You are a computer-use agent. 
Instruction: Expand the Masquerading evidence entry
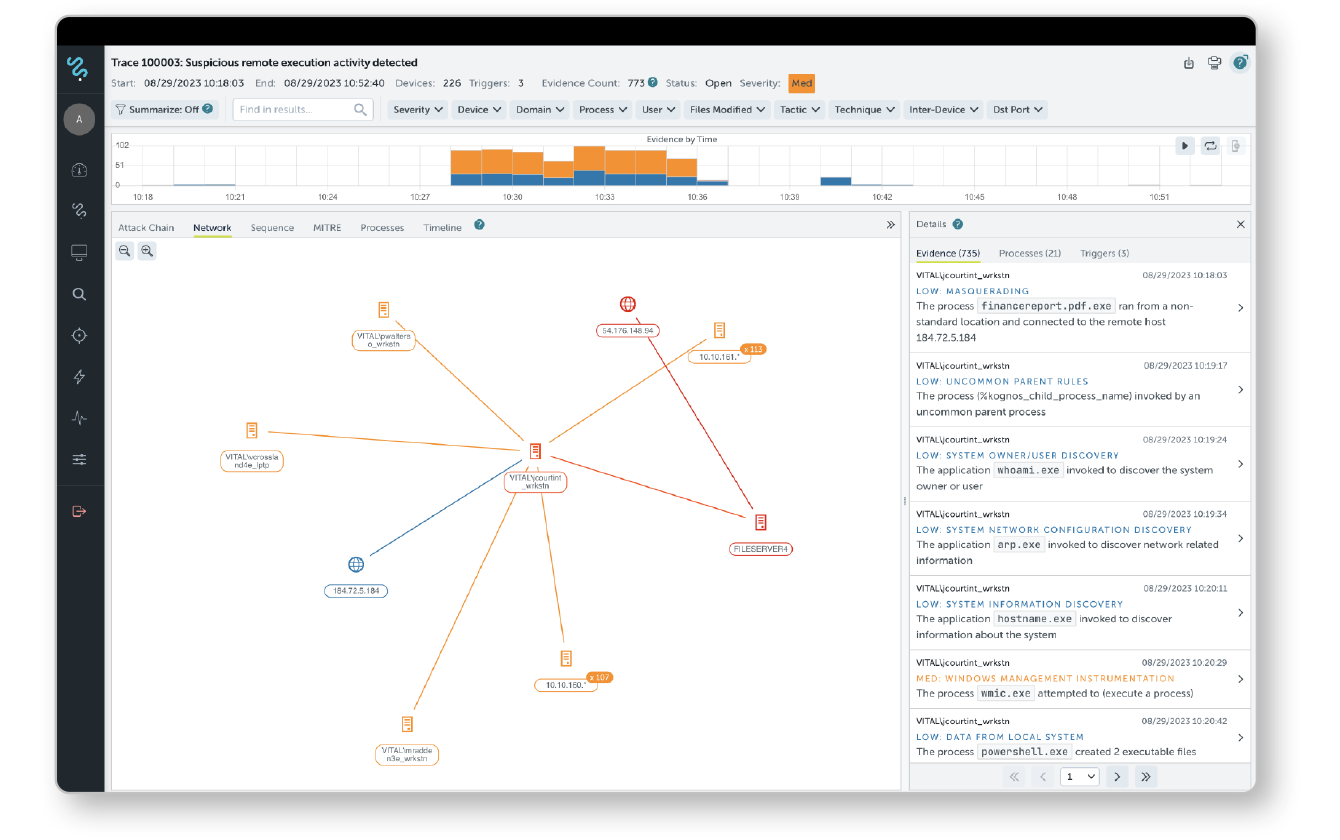point(1240,308)
